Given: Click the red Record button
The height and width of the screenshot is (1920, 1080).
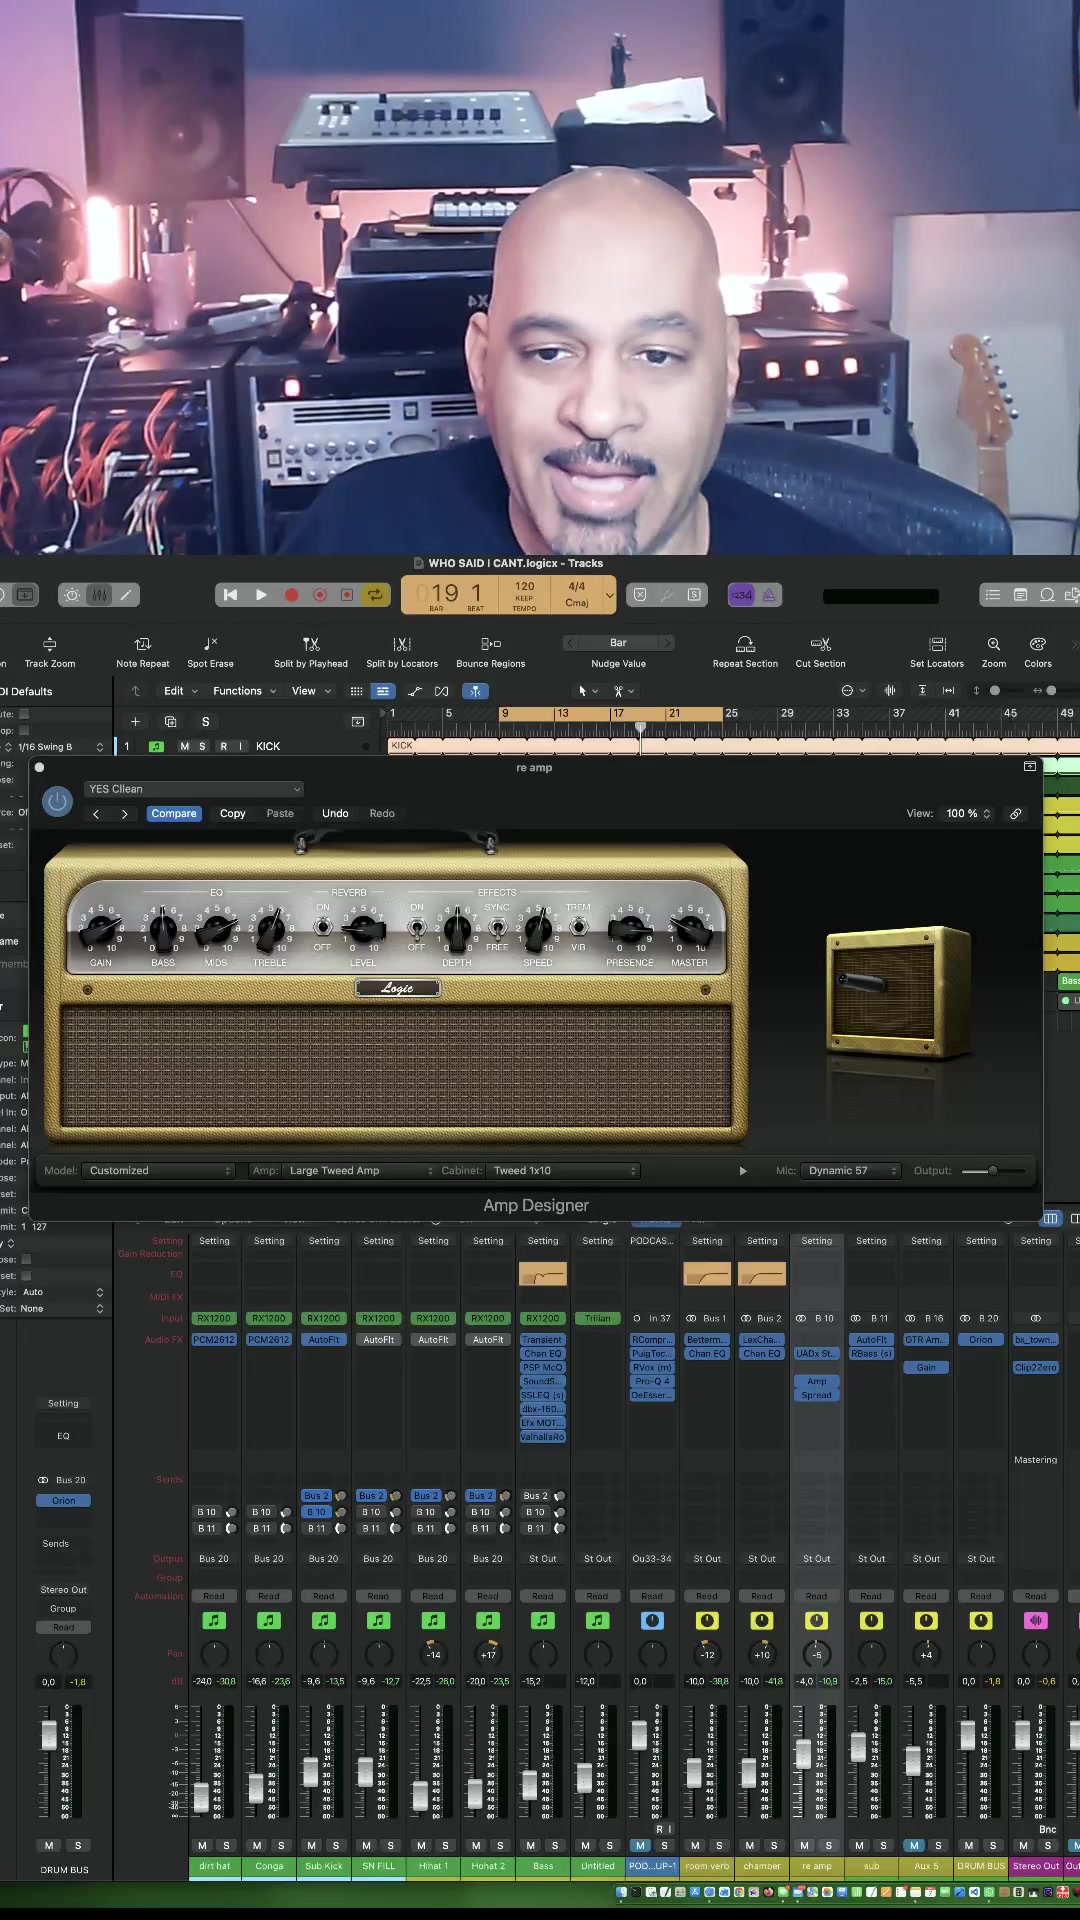Looking at the screenshot, I should coord(291,595).
